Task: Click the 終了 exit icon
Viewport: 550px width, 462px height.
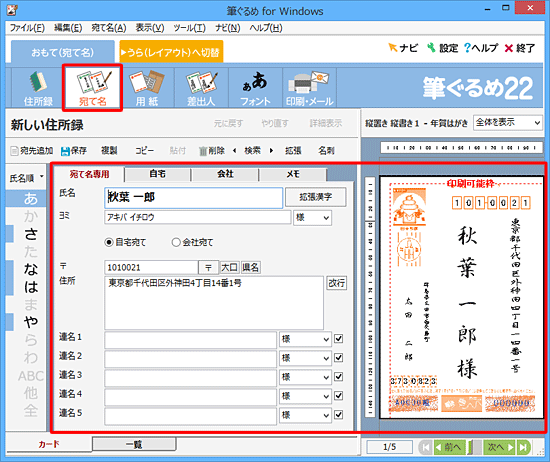Action: tap(520, 48)
